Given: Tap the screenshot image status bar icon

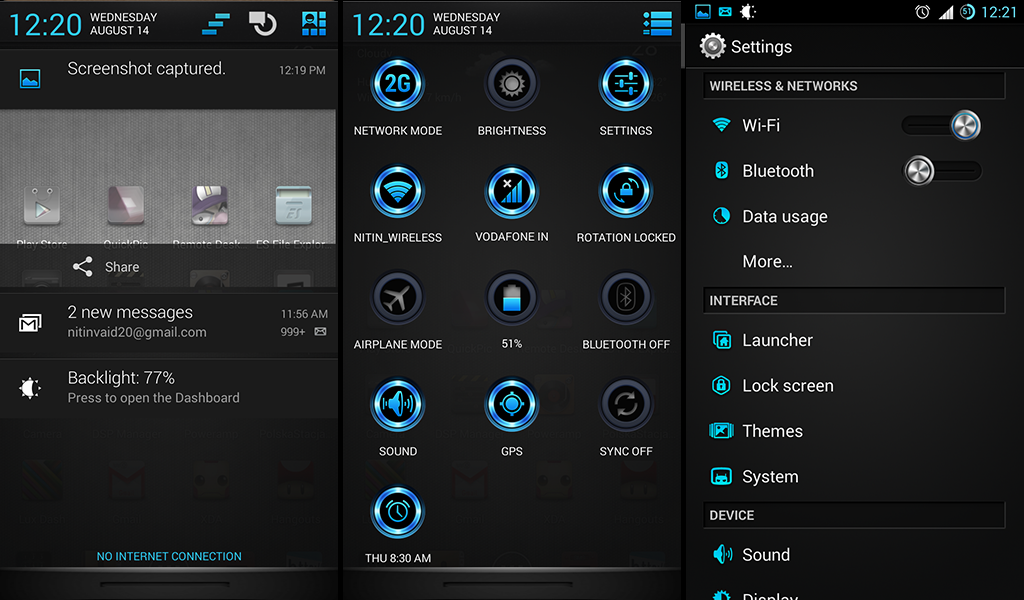Looking at the screenshot, I should pos(703,11).
